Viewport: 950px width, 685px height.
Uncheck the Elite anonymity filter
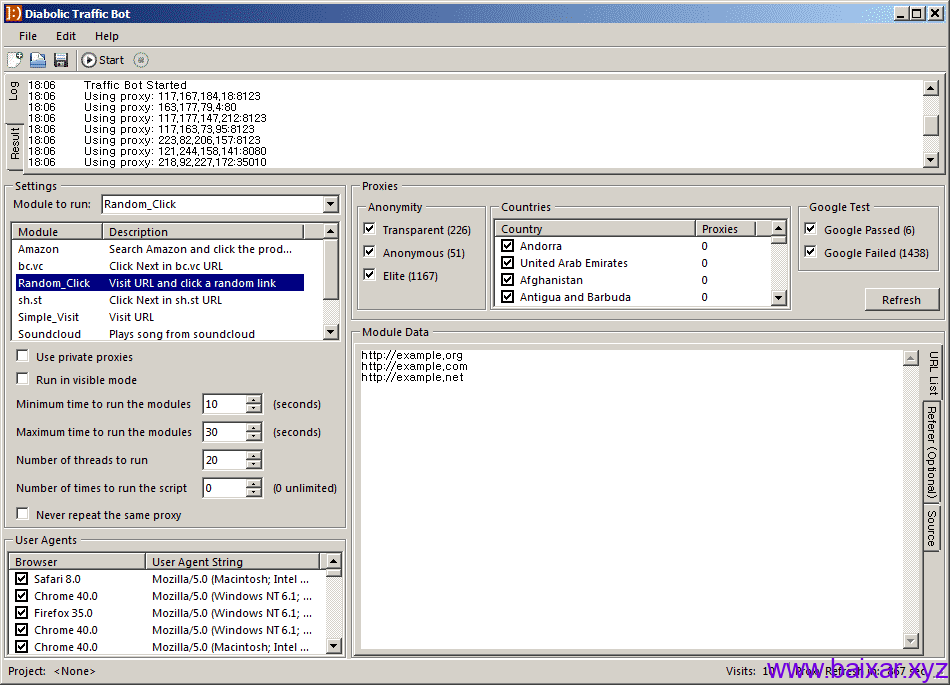tap(370, 274)
